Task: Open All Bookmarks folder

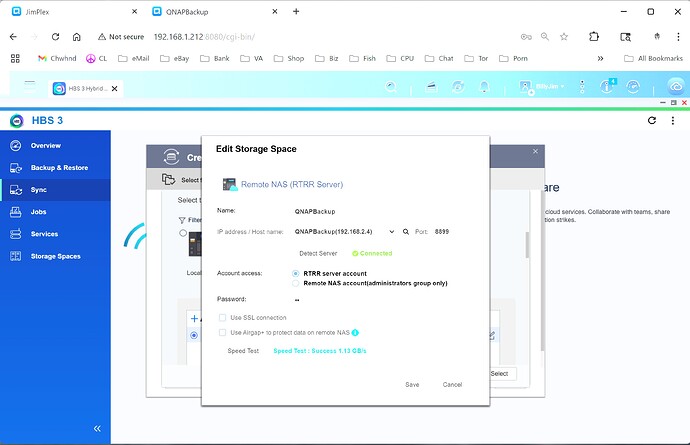Action: coord(653,58)
